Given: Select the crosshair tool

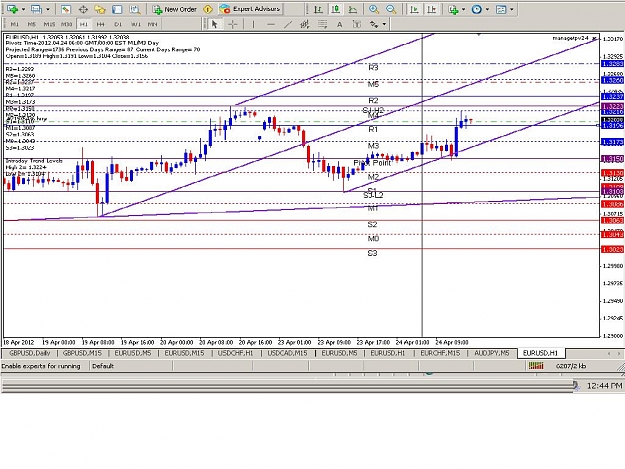Looking at the screenshot, I should pyautogui.click(x=232, y=24).
